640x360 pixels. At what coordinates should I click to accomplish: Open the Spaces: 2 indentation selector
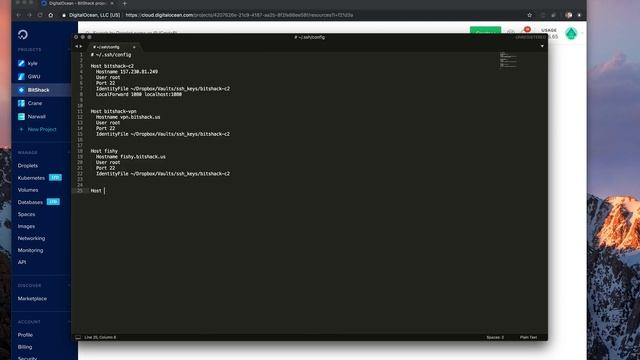click(x=495, y=338)
